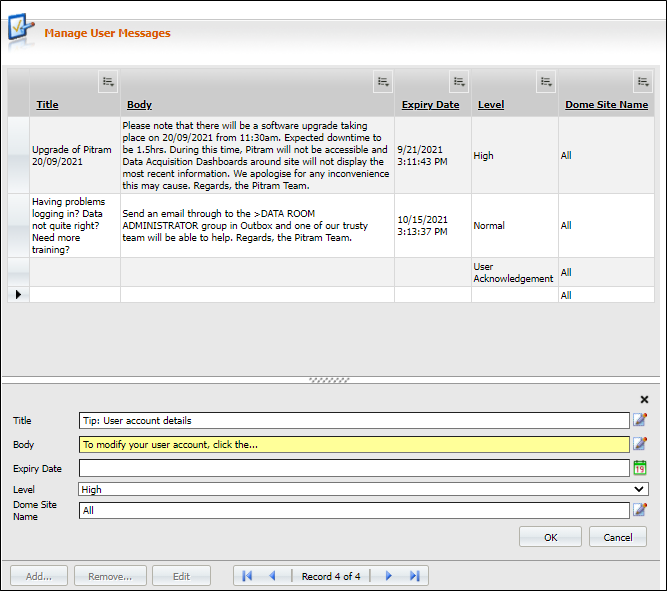
Task: Expand the Level dropdown showing High
Action: pyautogui.click(x=638, y=489)
